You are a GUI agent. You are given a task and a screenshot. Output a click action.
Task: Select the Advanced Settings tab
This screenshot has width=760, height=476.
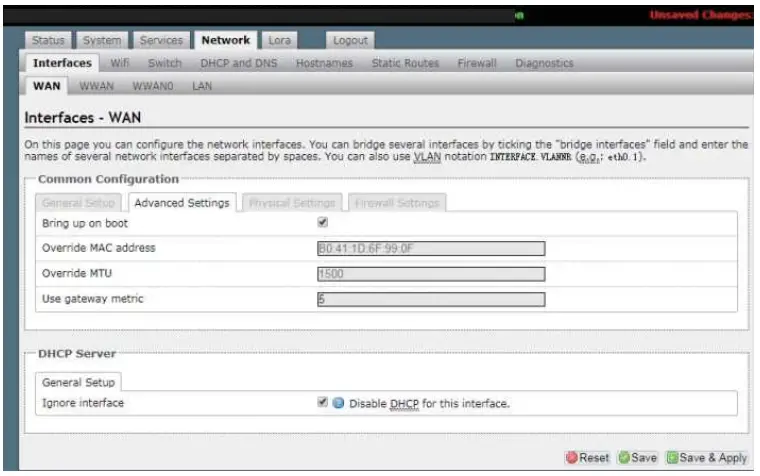182,203
